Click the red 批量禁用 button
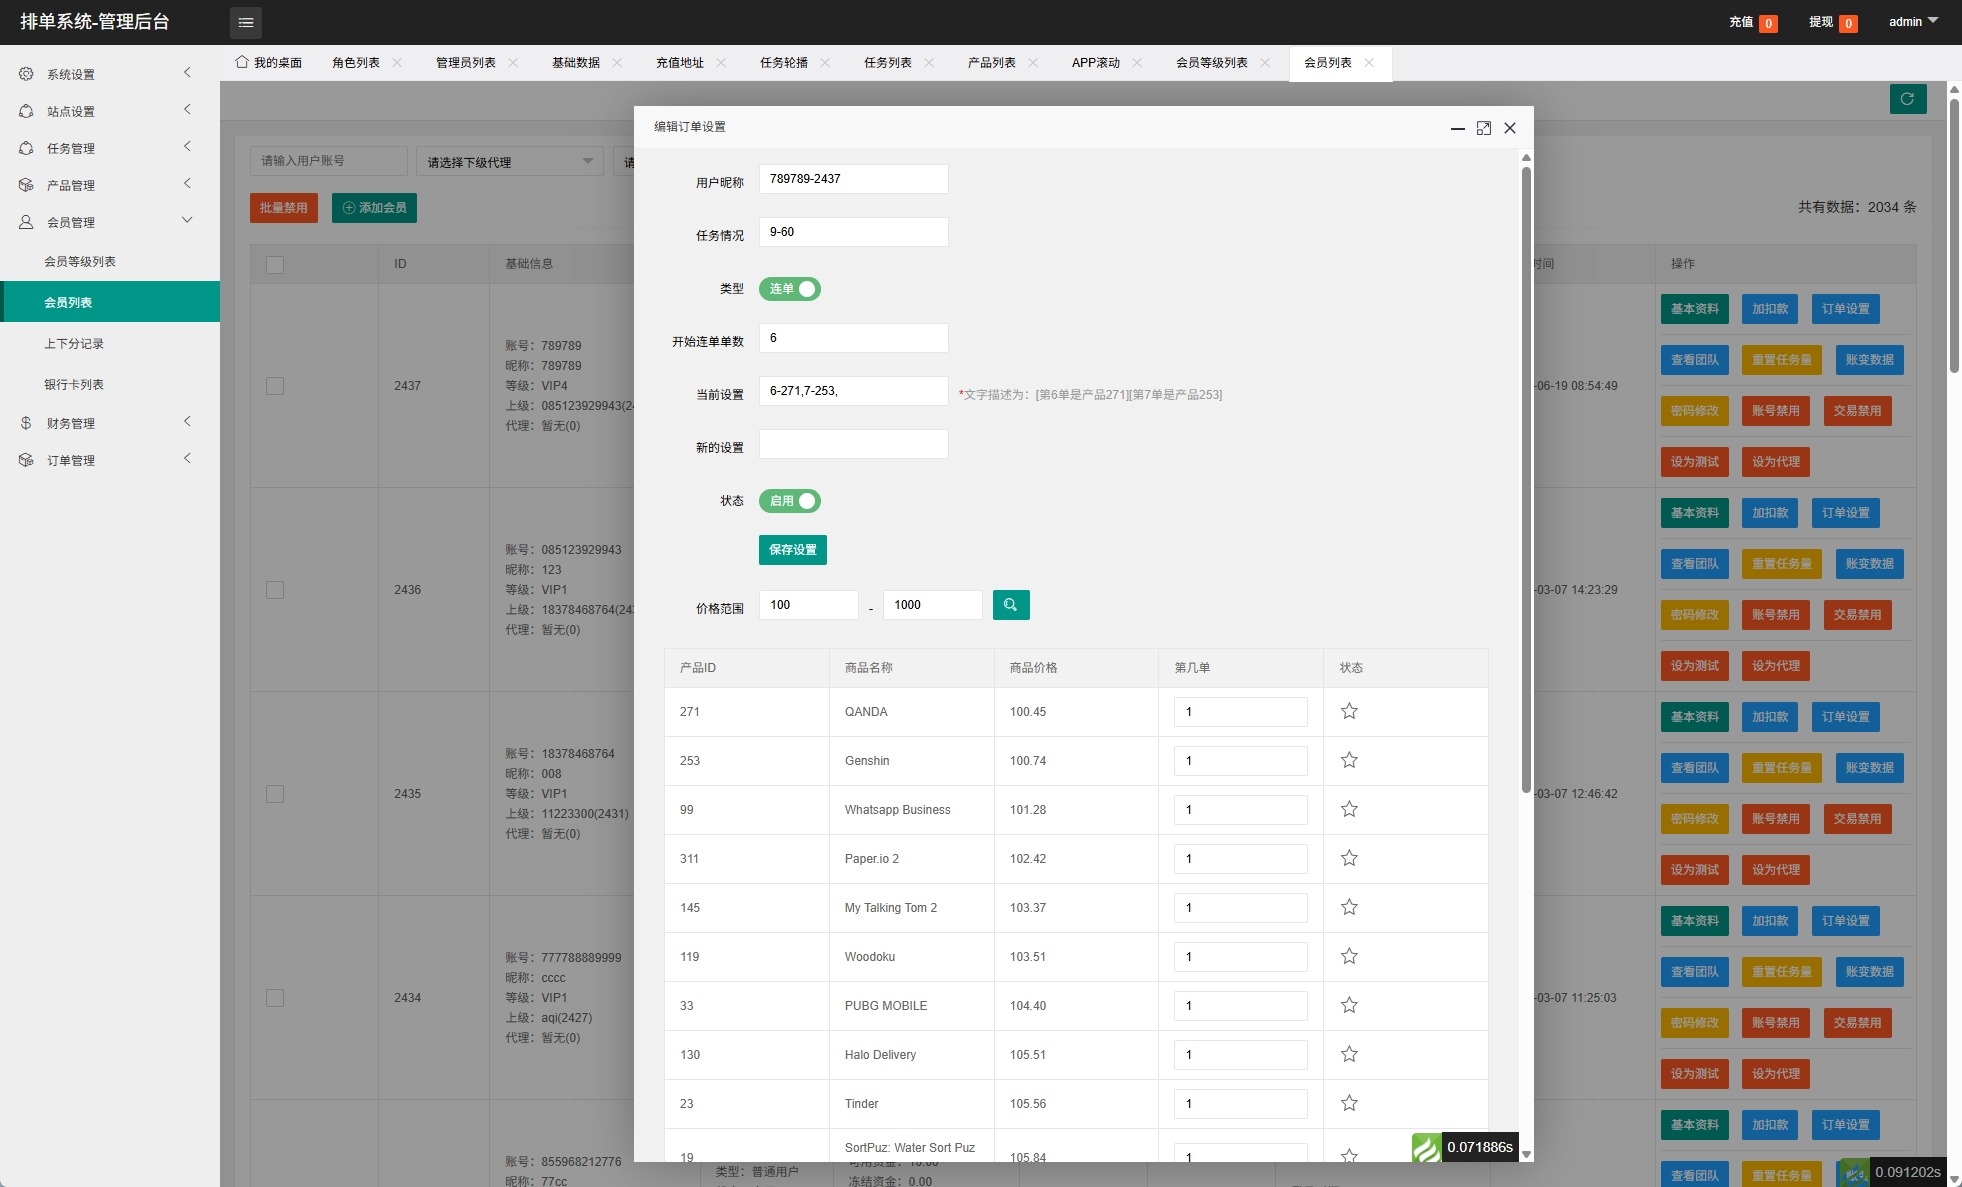Image resolution: width=1962 pixels, height=1187 pixels. (x=284, y=208)
